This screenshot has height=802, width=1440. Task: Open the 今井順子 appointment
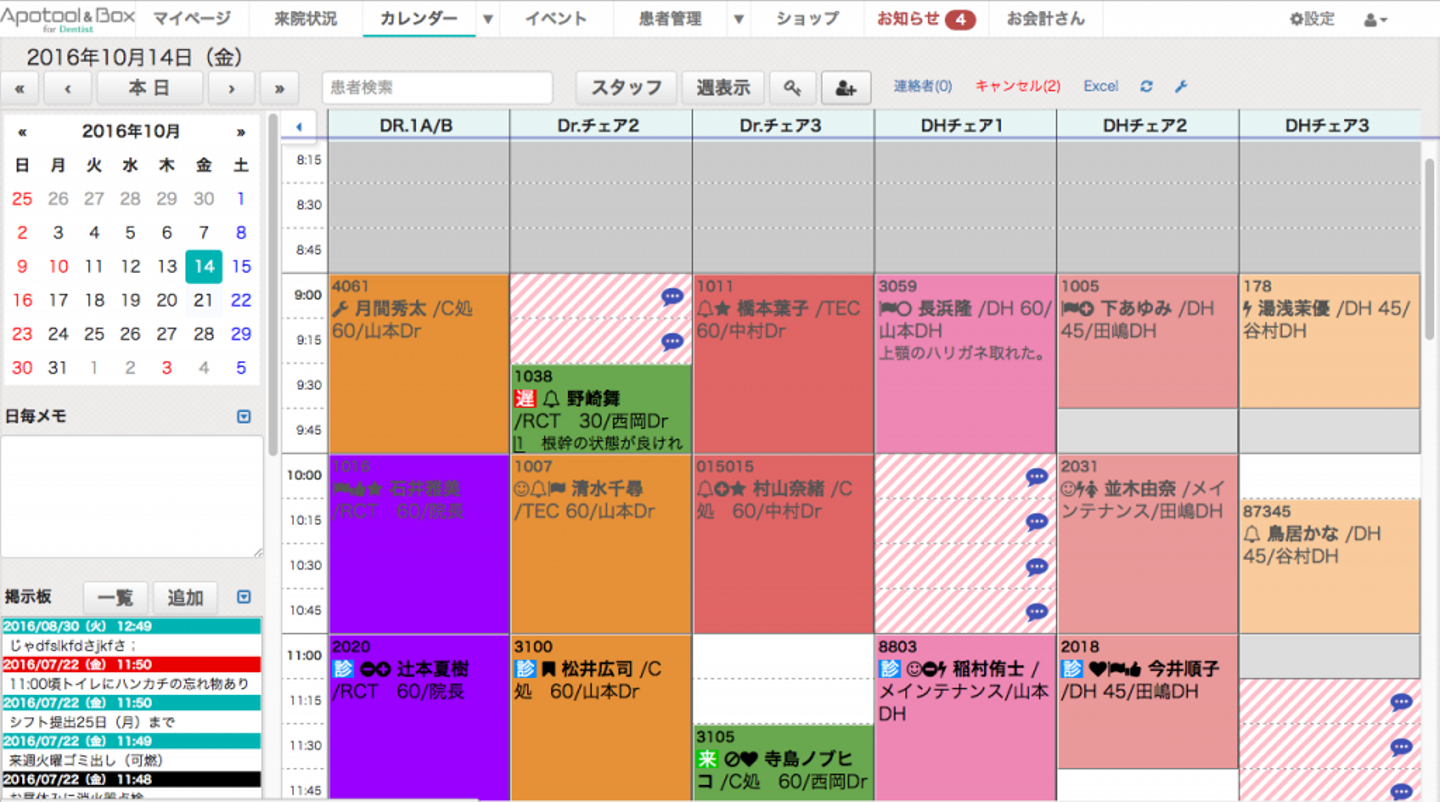(x=1147, y=702)
